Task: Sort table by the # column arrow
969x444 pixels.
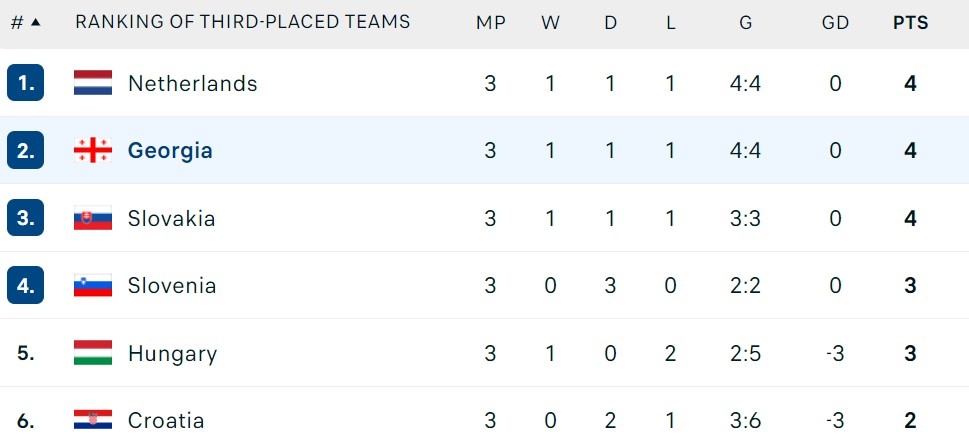Action: tap(36, 23)
